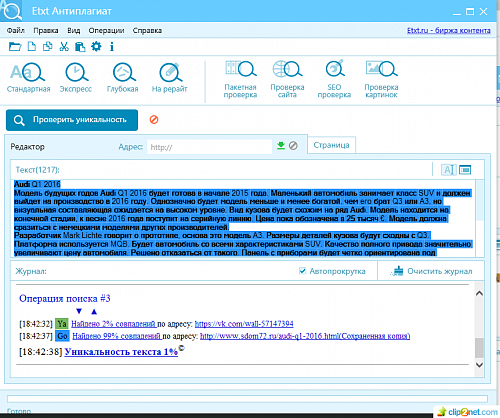Run the Глубокая check
This screenshot has height=418, width=500.
(x=122, y=77)
